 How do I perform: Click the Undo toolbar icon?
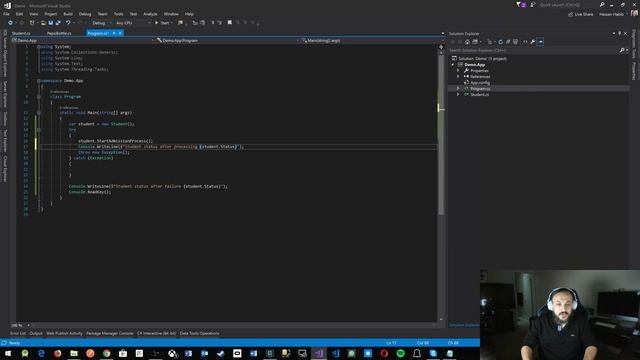68,23
